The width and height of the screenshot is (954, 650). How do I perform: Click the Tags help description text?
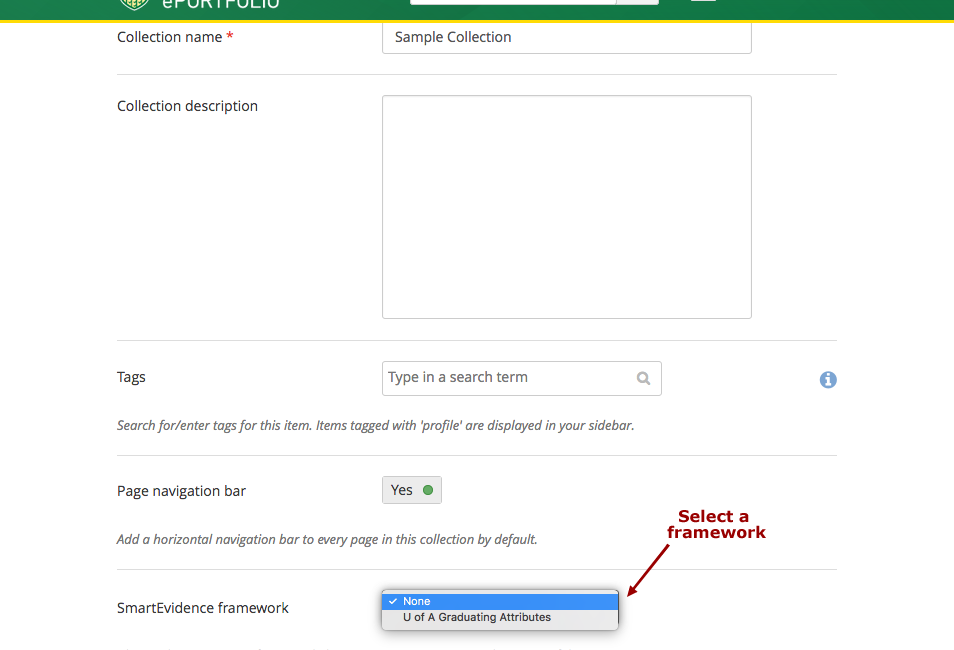(375, 425)
